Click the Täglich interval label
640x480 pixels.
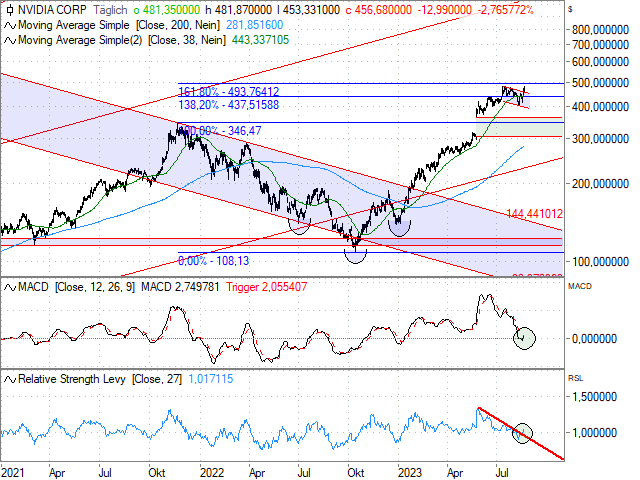click(x=110, y=10)
